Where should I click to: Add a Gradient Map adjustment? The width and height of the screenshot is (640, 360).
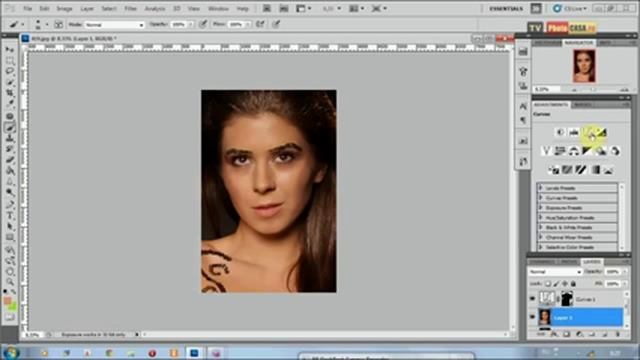[595, 170]
